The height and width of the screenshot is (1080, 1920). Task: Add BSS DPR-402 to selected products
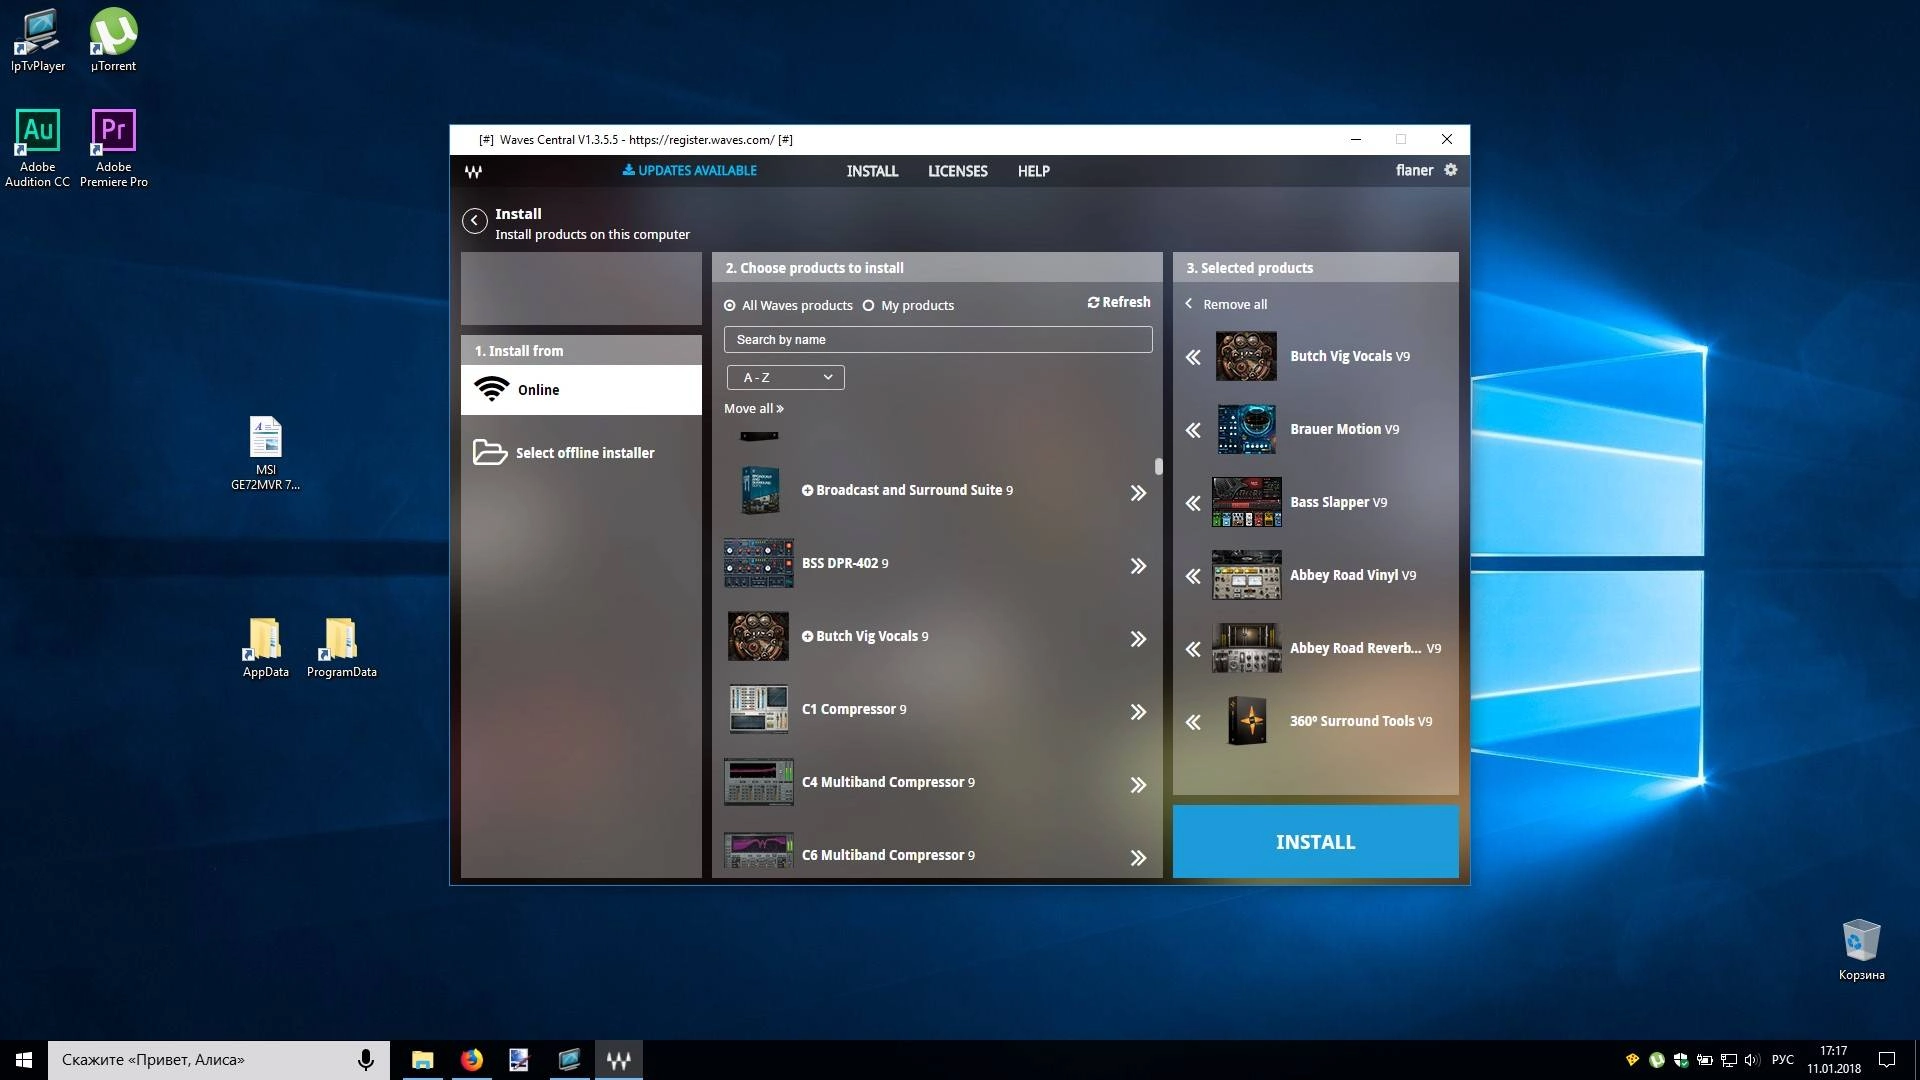click(x=1138, y=566)
